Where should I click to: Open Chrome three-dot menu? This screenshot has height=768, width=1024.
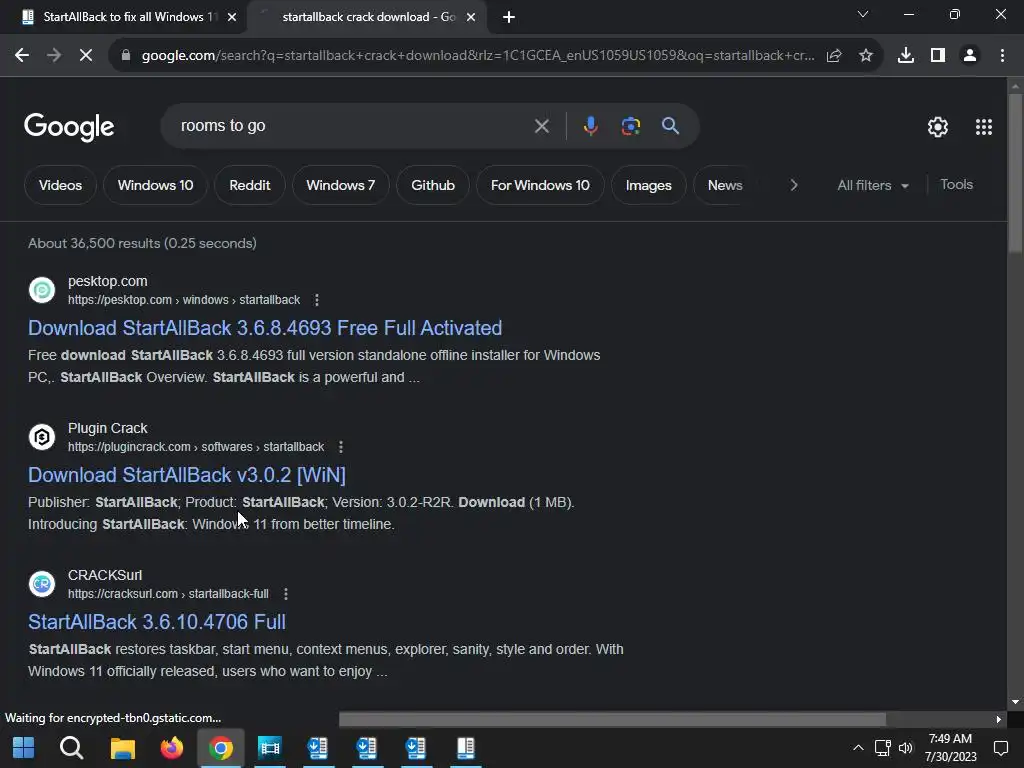[x=1002, y=56]
